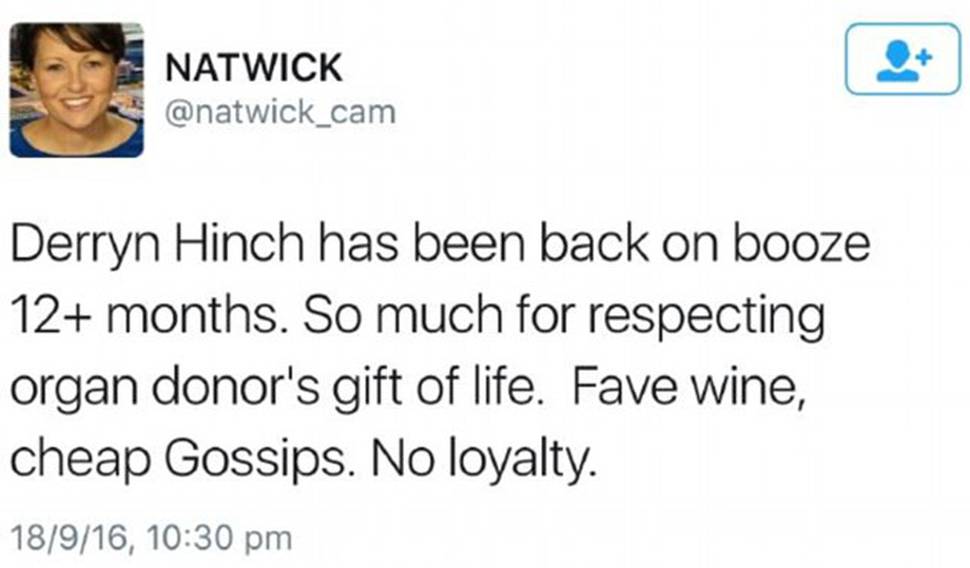This screenshot has height=568, width=970.
Task: Open the NATWICK profile photo
Action: 77,90
